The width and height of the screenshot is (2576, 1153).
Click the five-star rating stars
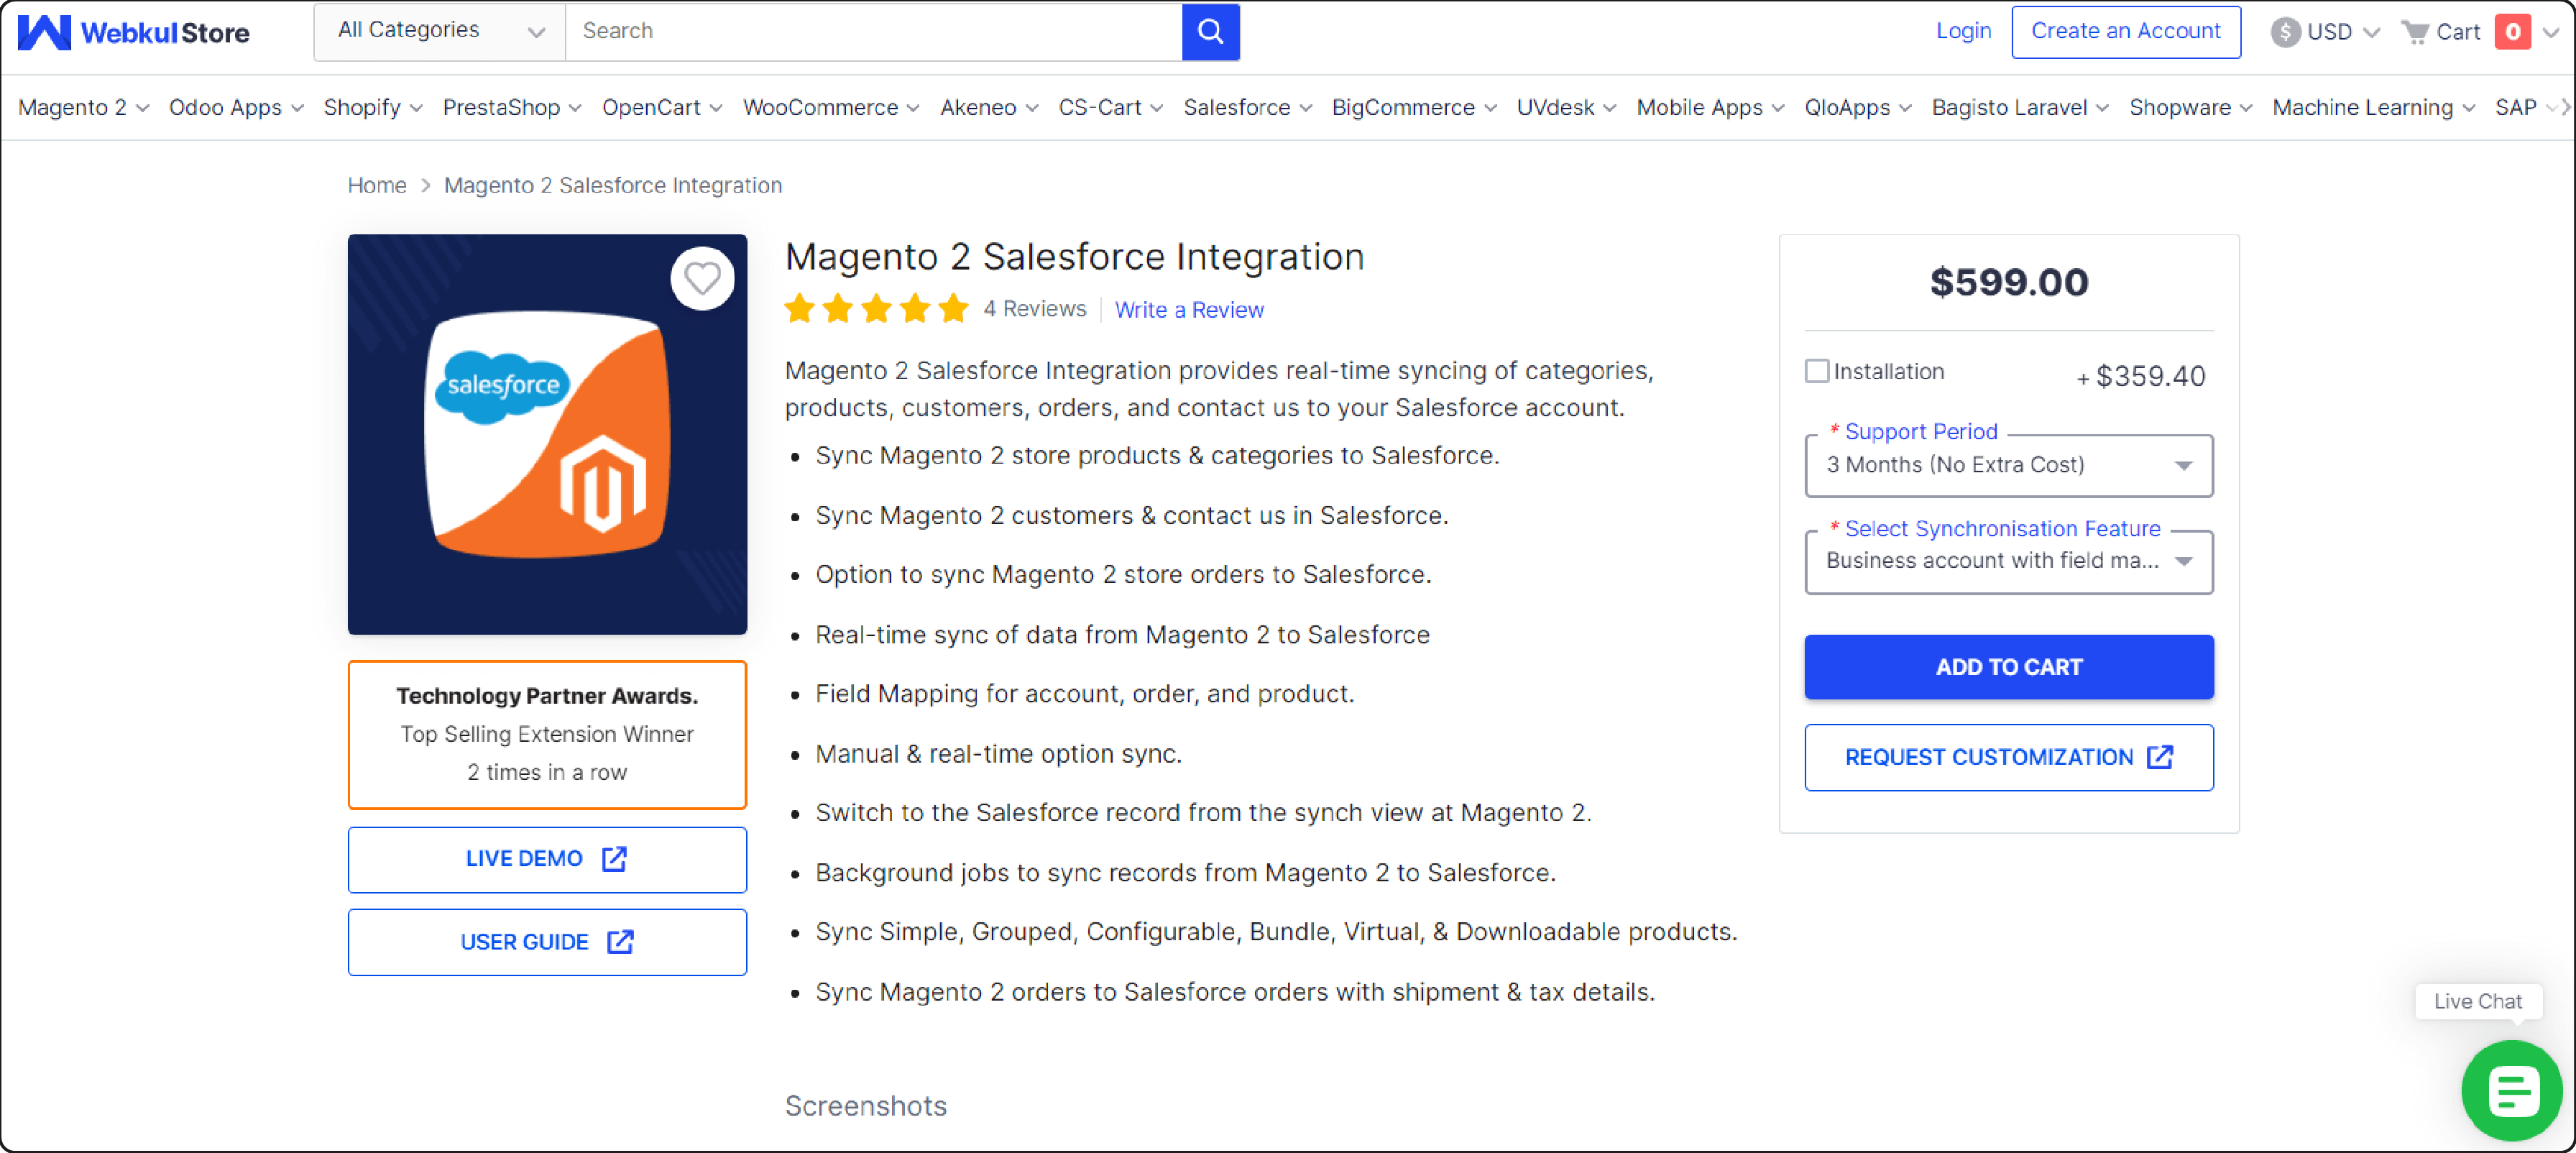877,309
